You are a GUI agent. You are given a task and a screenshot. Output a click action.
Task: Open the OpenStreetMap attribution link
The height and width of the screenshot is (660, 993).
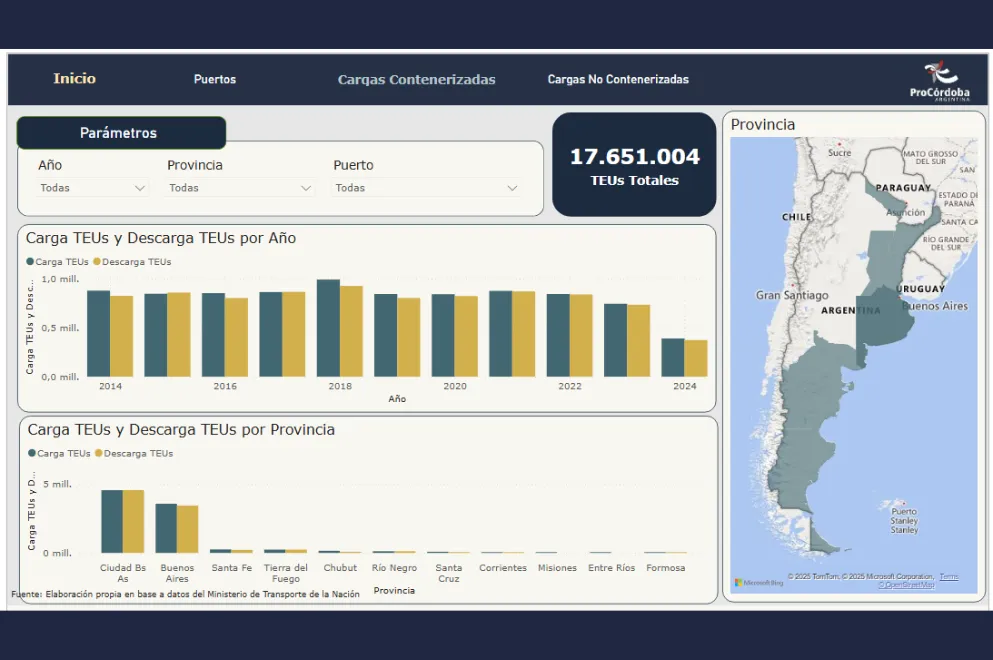point(907,585)
